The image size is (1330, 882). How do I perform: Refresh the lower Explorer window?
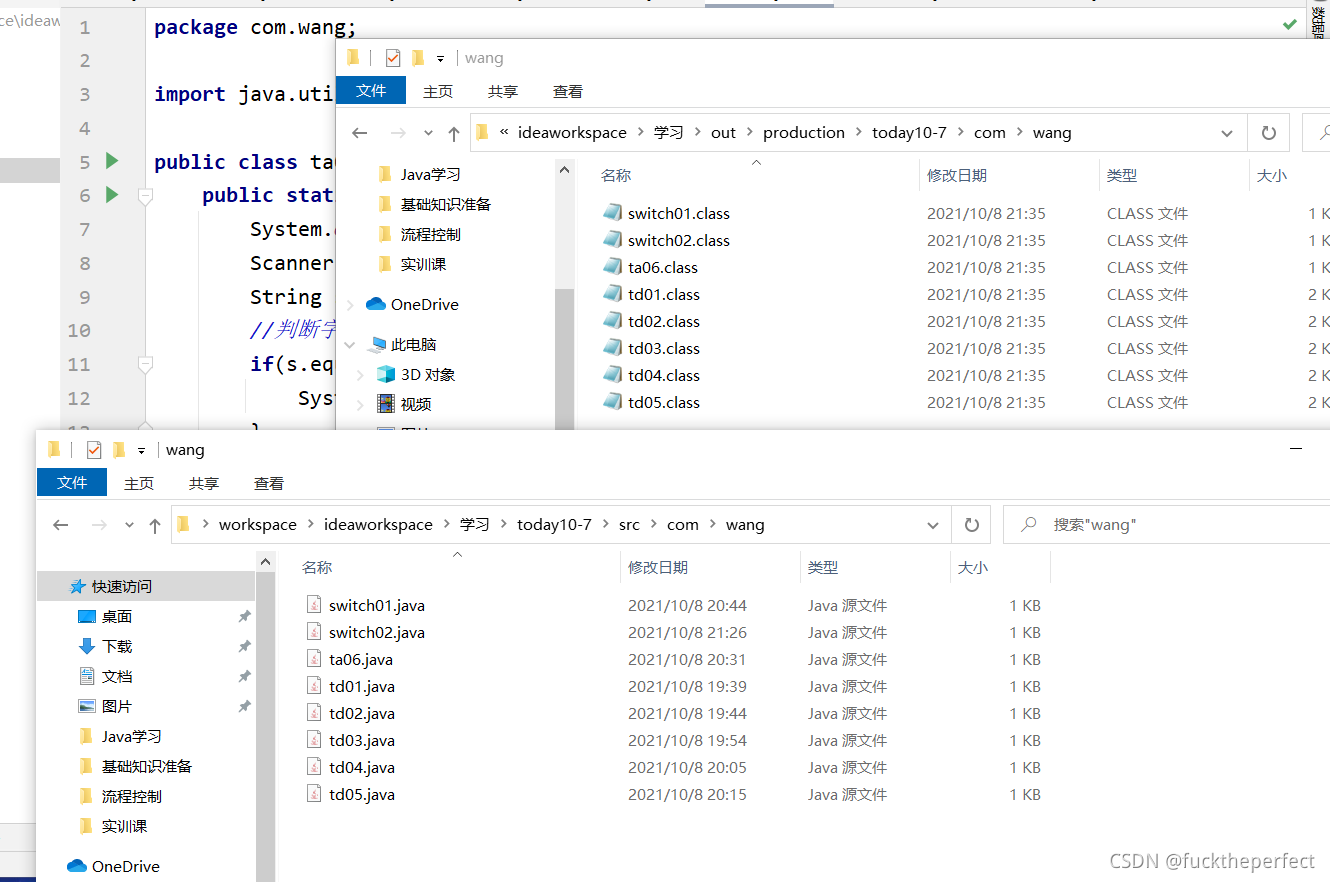click(x=971, y=525)
